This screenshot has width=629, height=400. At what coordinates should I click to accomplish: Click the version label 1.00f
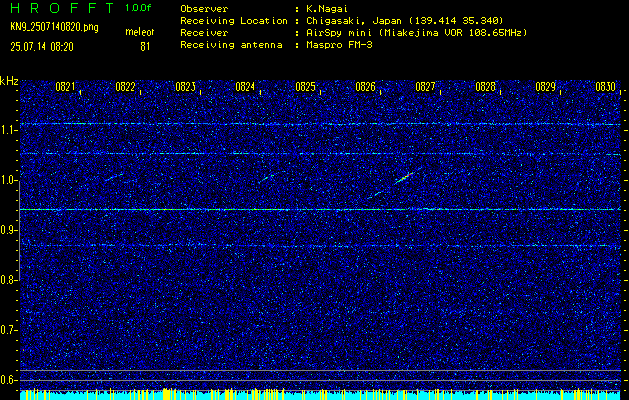tap(138, 8)
